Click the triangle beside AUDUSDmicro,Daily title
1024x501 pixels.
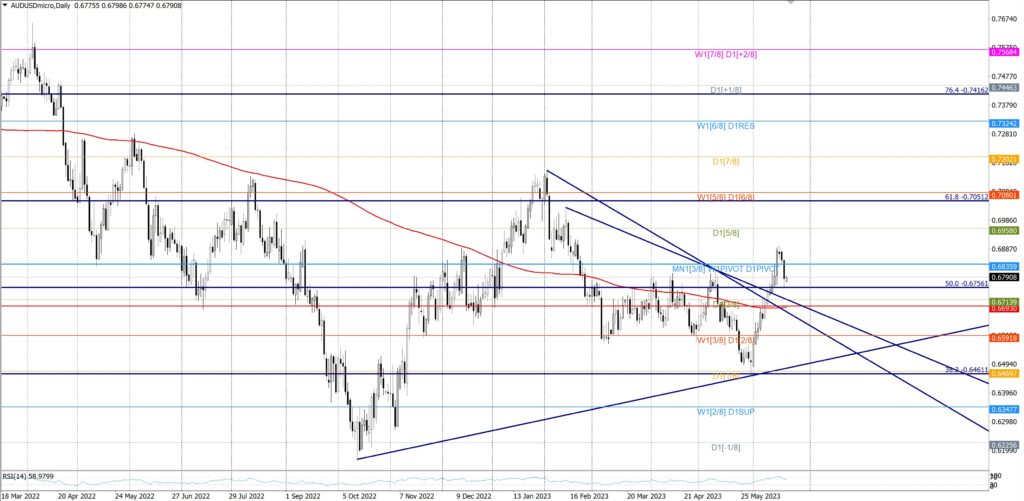point(5,6)
